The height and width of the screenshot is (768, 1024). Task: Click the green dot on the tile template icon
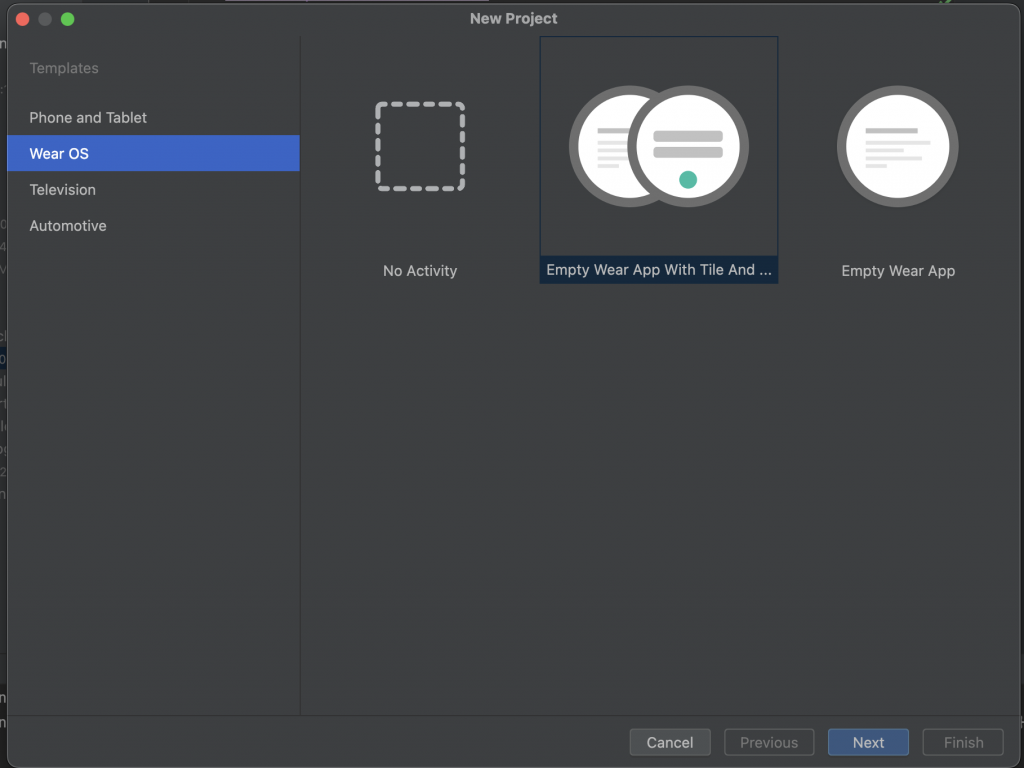[x=688, y=180]
